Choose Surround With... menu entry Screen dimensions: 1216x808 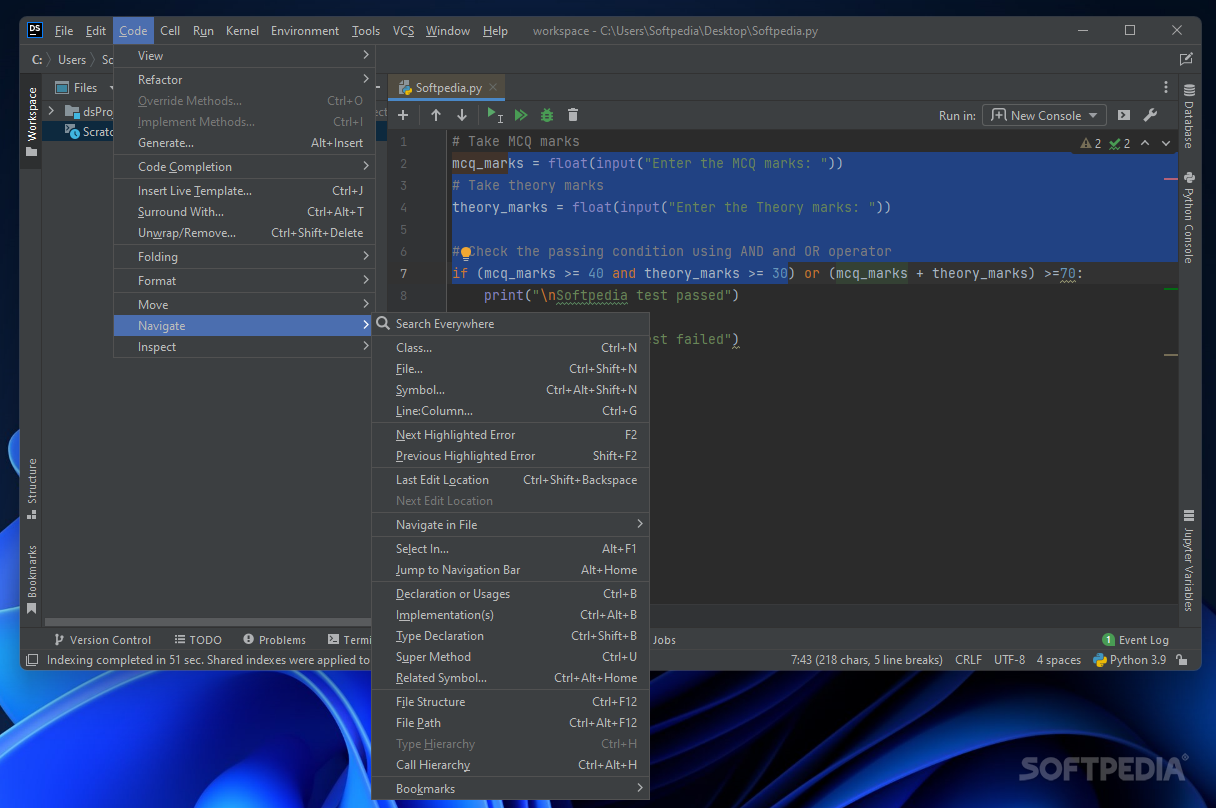pos(244,212)
